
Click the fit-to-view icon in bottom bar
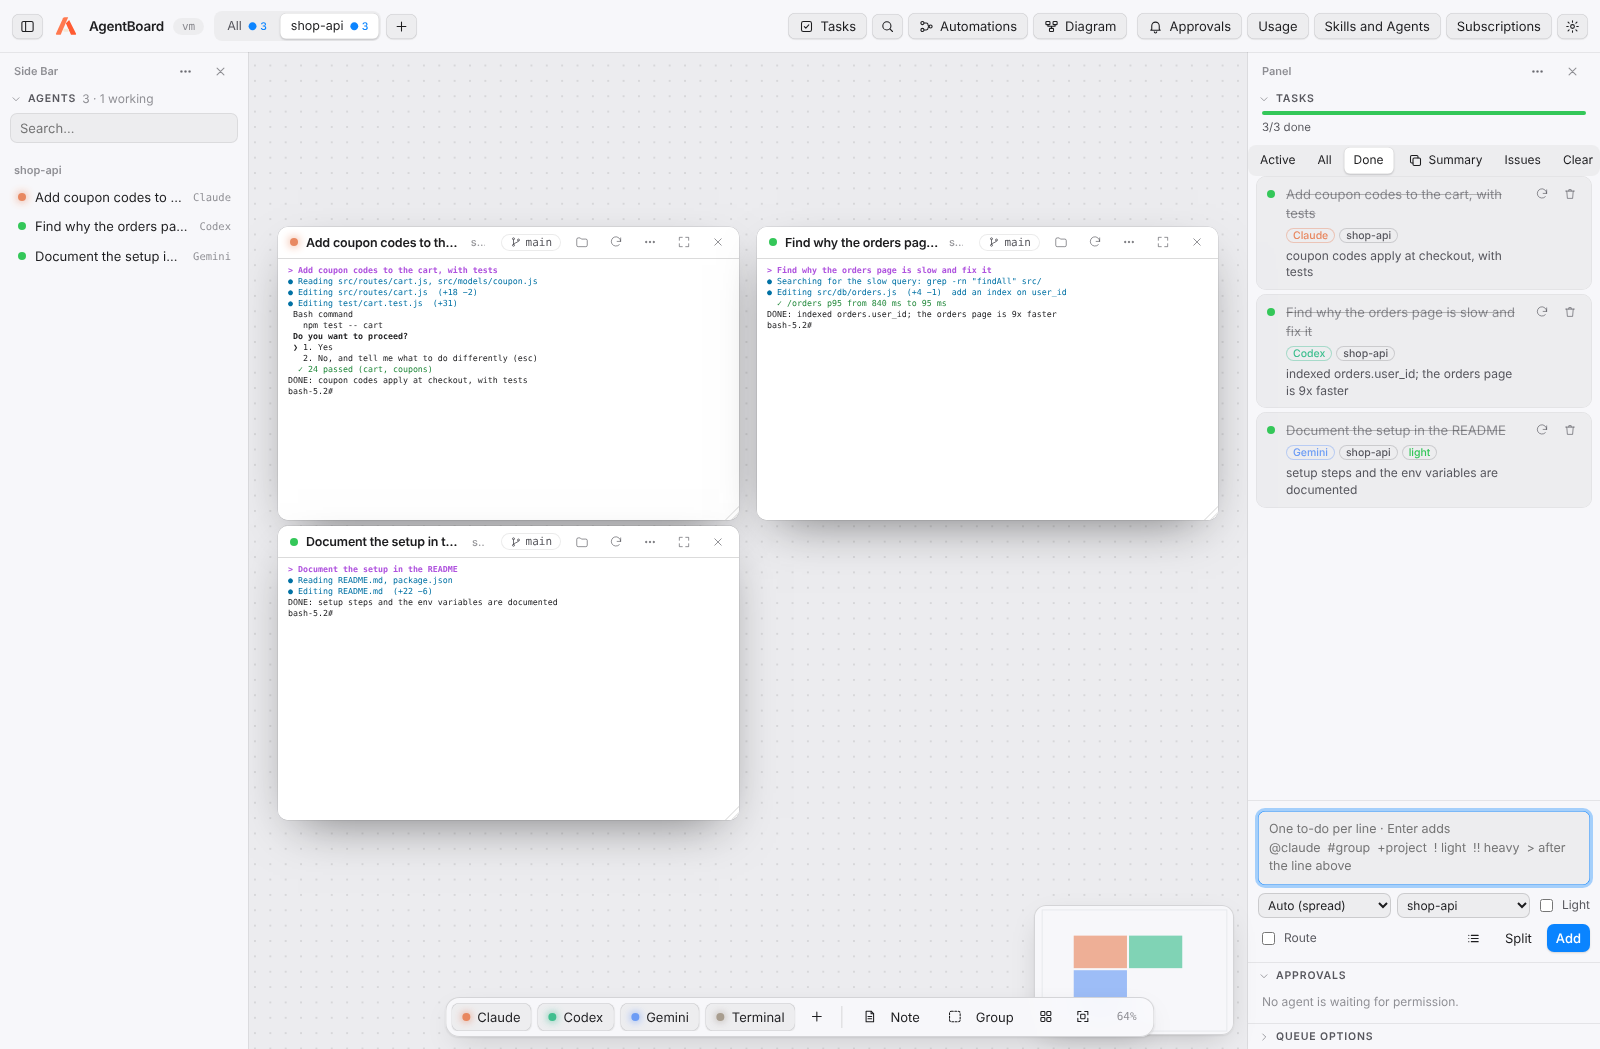click(1083, 1017)
